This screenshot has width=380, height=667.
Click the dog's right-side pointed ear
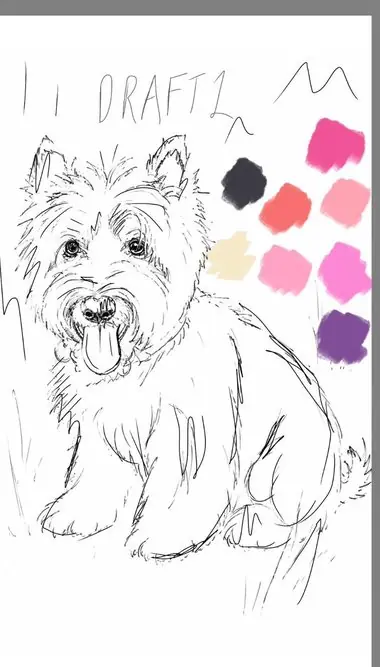coord(170,165)
